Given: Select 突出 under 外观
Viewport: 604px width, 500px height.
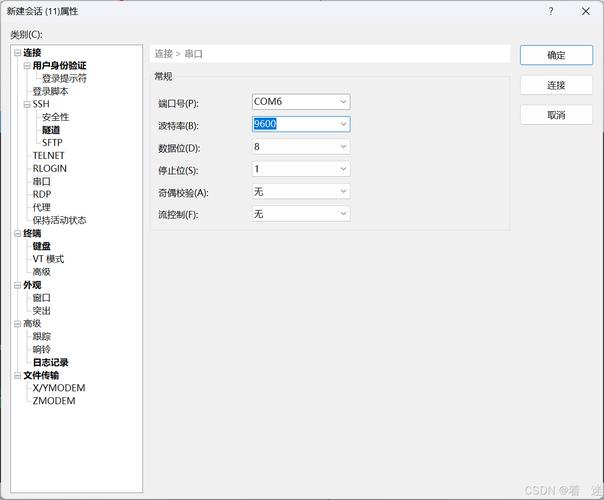Looking at the screenshot, I should click(x=42, y=310).
